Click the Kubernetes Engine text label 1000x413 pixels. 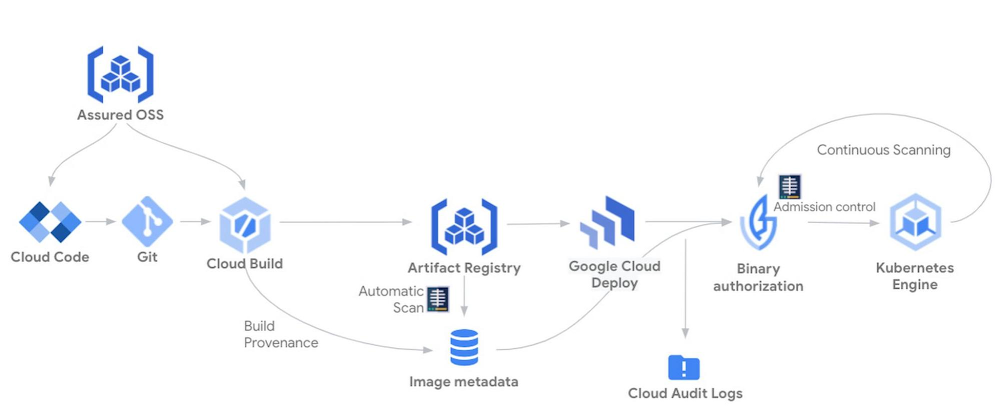914,276
